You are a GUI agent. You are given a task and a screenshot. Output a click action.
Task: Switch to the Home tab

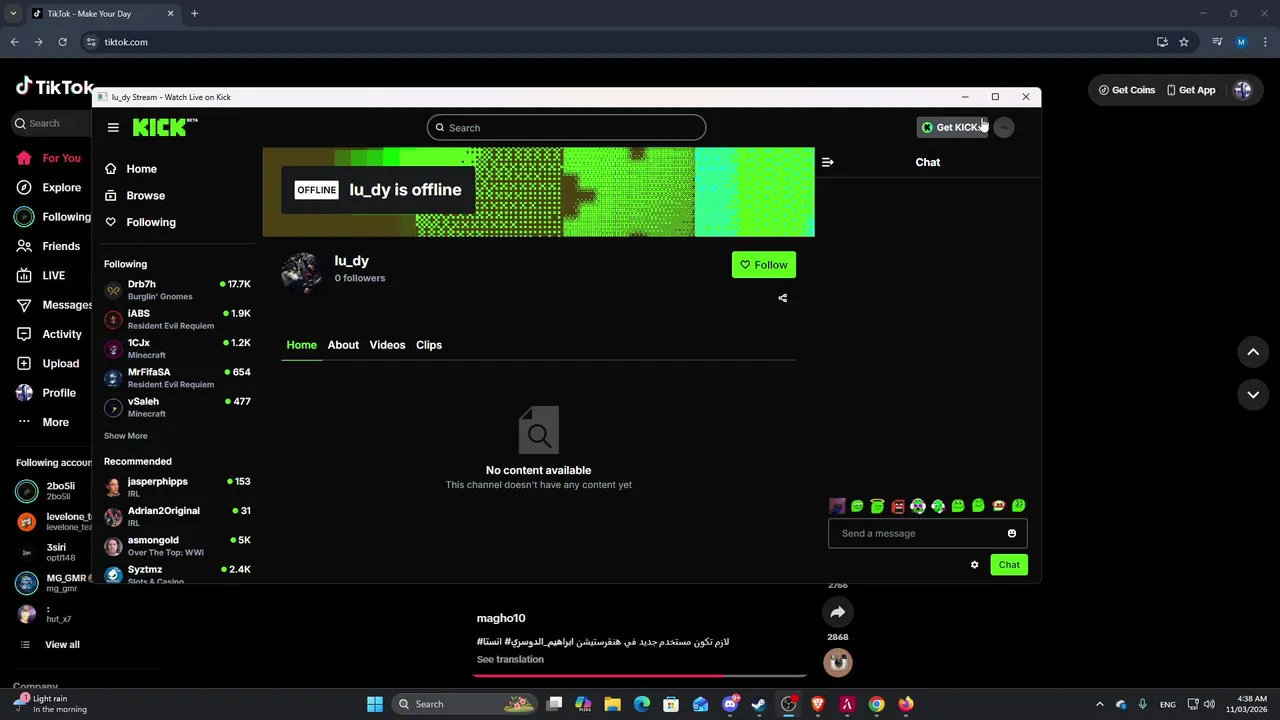301,345
